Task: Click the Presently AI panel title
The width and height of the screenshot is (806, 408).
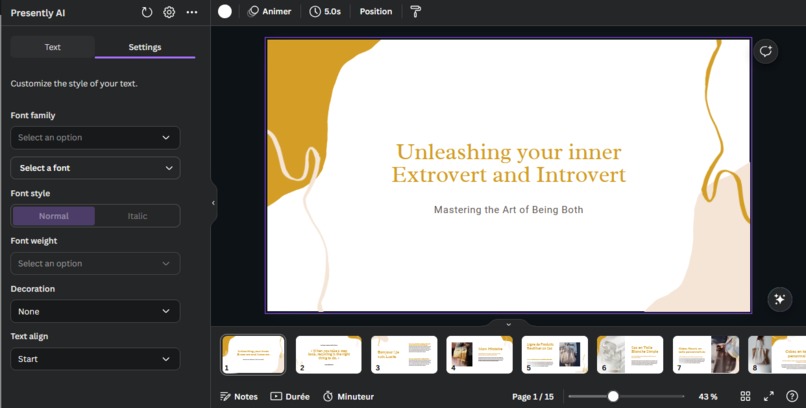Action: tap(38, 13)
